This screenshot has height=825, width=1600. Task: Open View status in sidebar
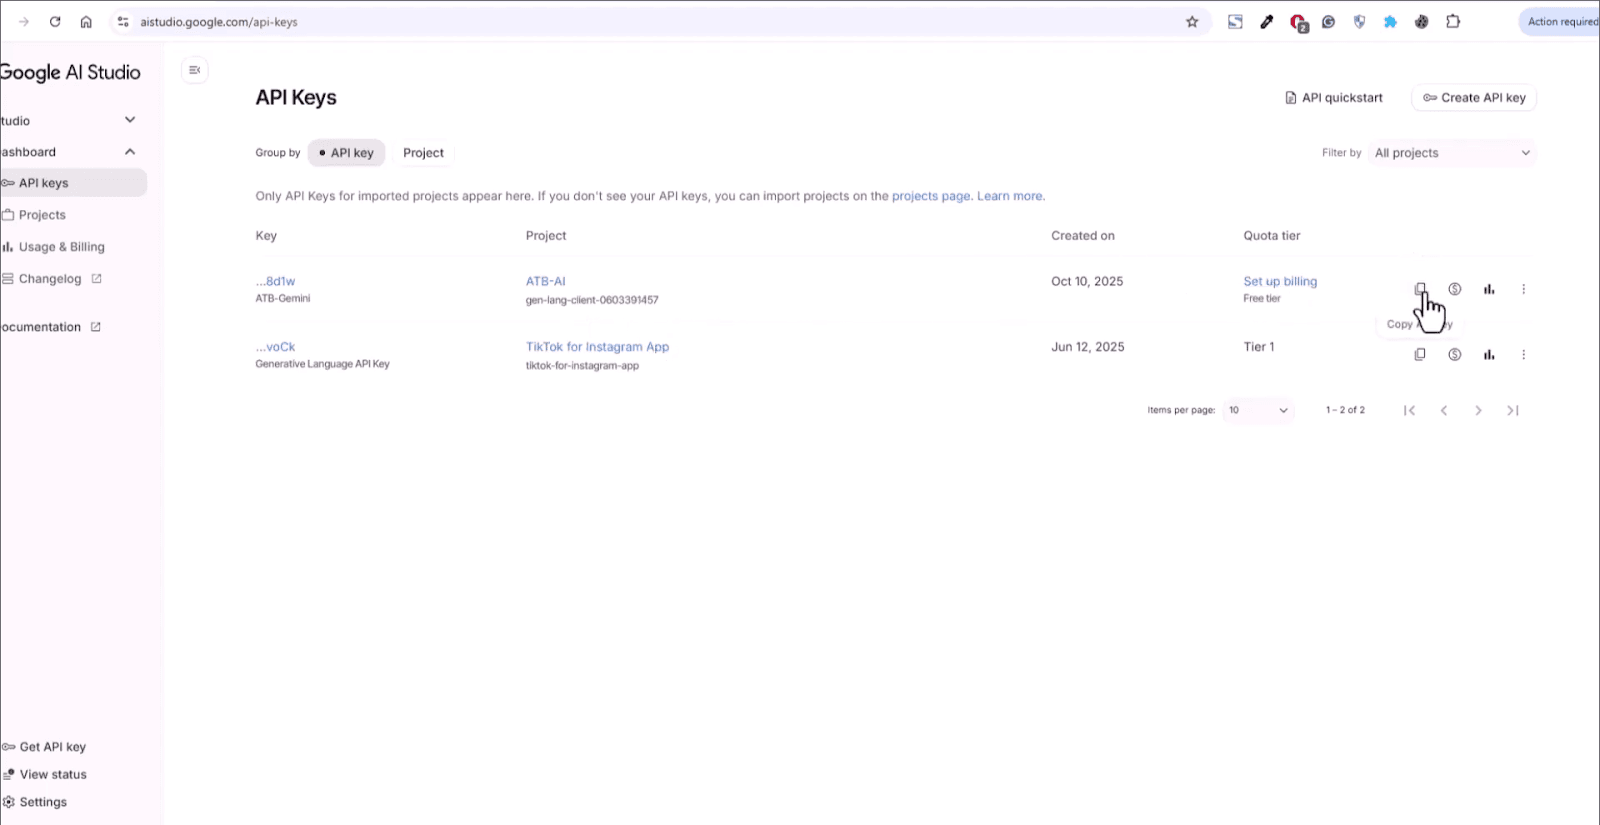[52, 774]
